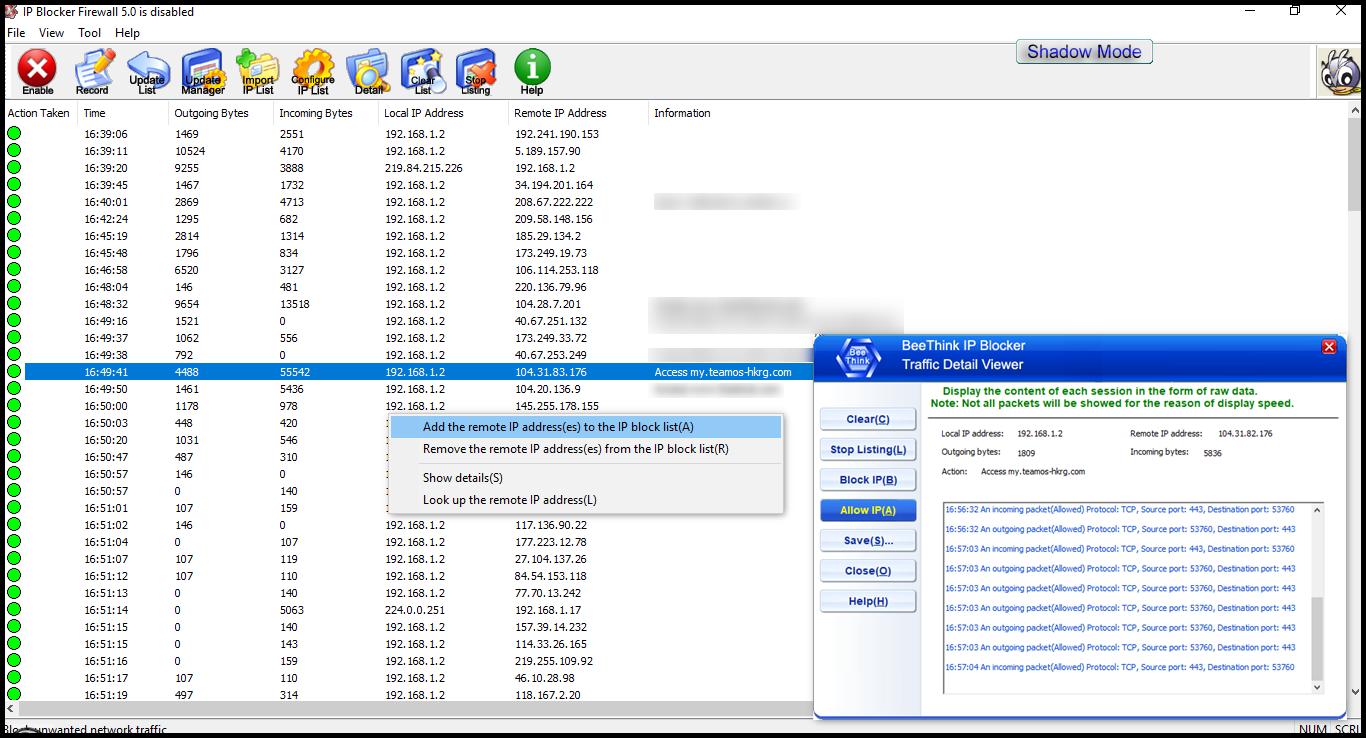Image resolution: width=1366 pixels, height=738 pixels.
Task: Open the View menu
Action: 51,33
